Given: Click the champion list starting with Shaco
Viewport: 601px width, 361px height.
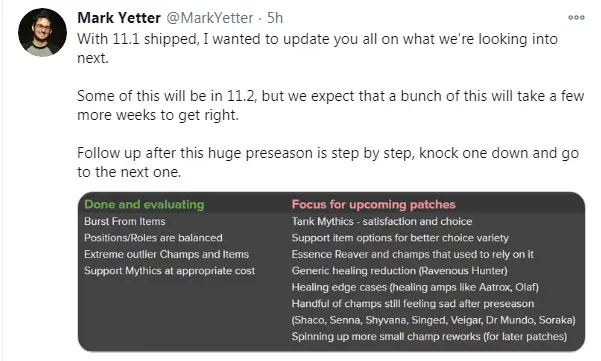Looking at the screenshot, I should 434,320.
